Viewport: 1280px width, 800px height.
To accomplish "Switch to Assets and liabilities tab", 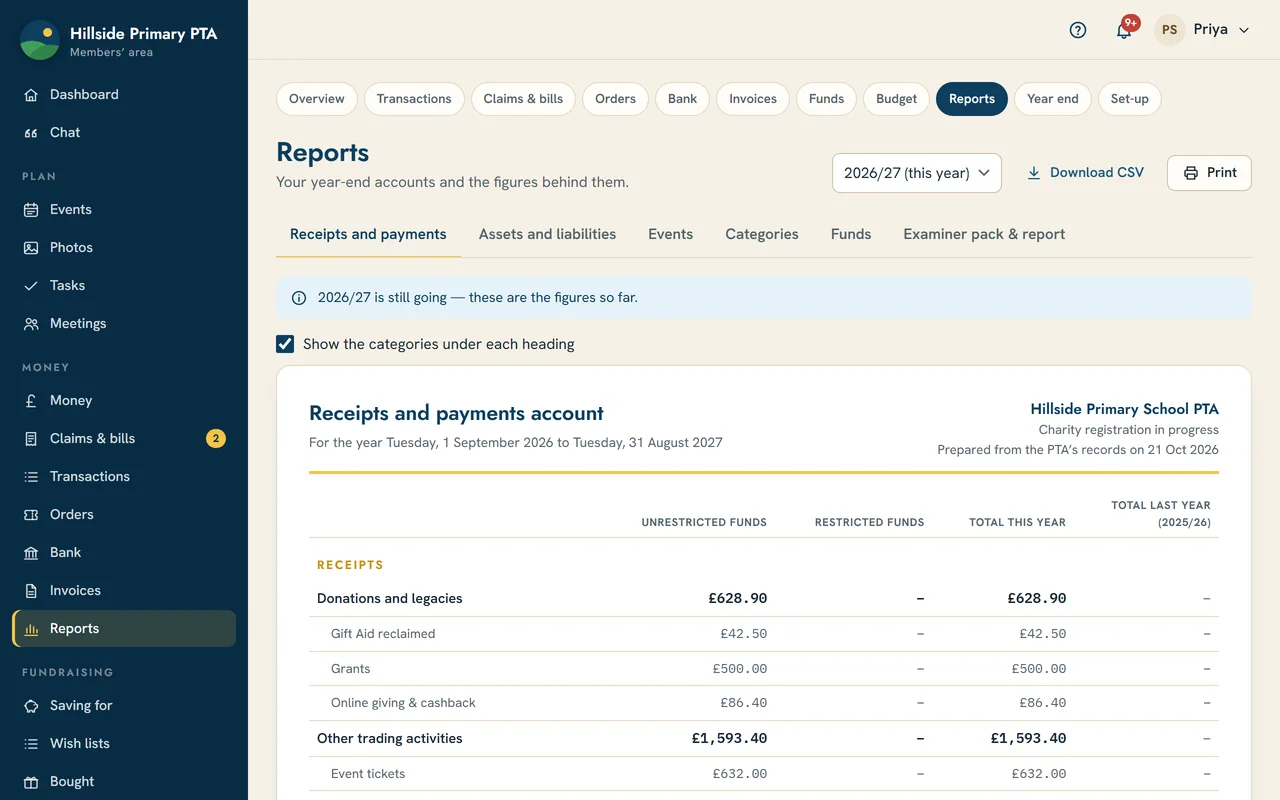I will (547, 234).
